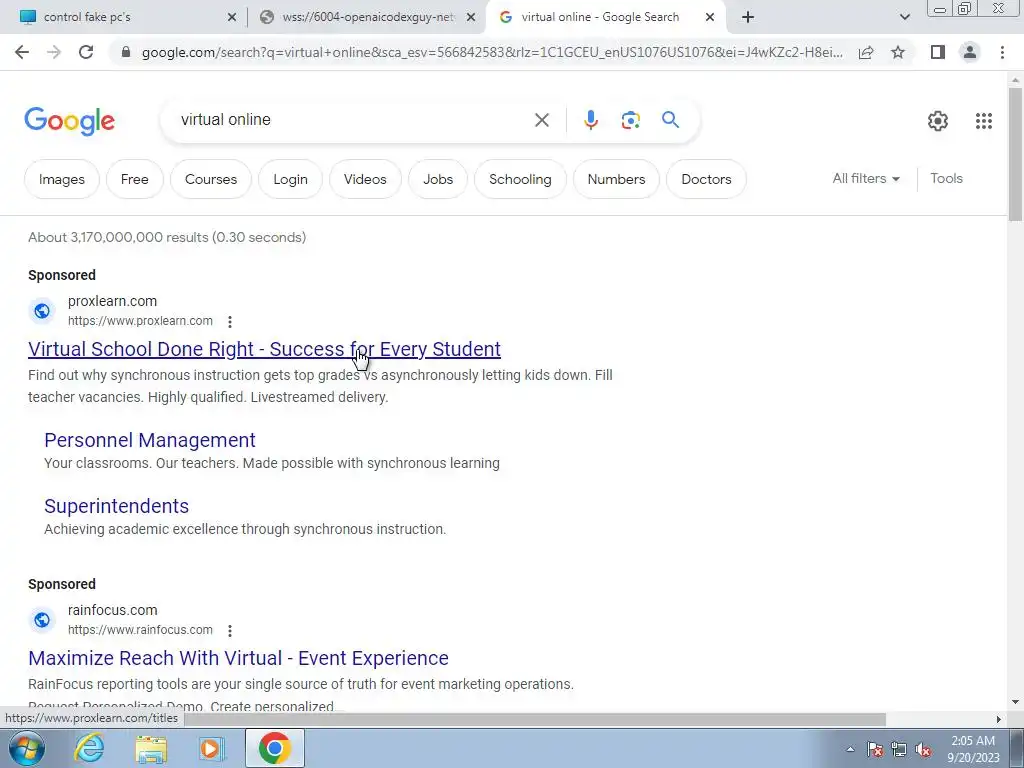Apply the Doctors filter chip
This screenshot has height=768, width=1024.
coord(706,179)
